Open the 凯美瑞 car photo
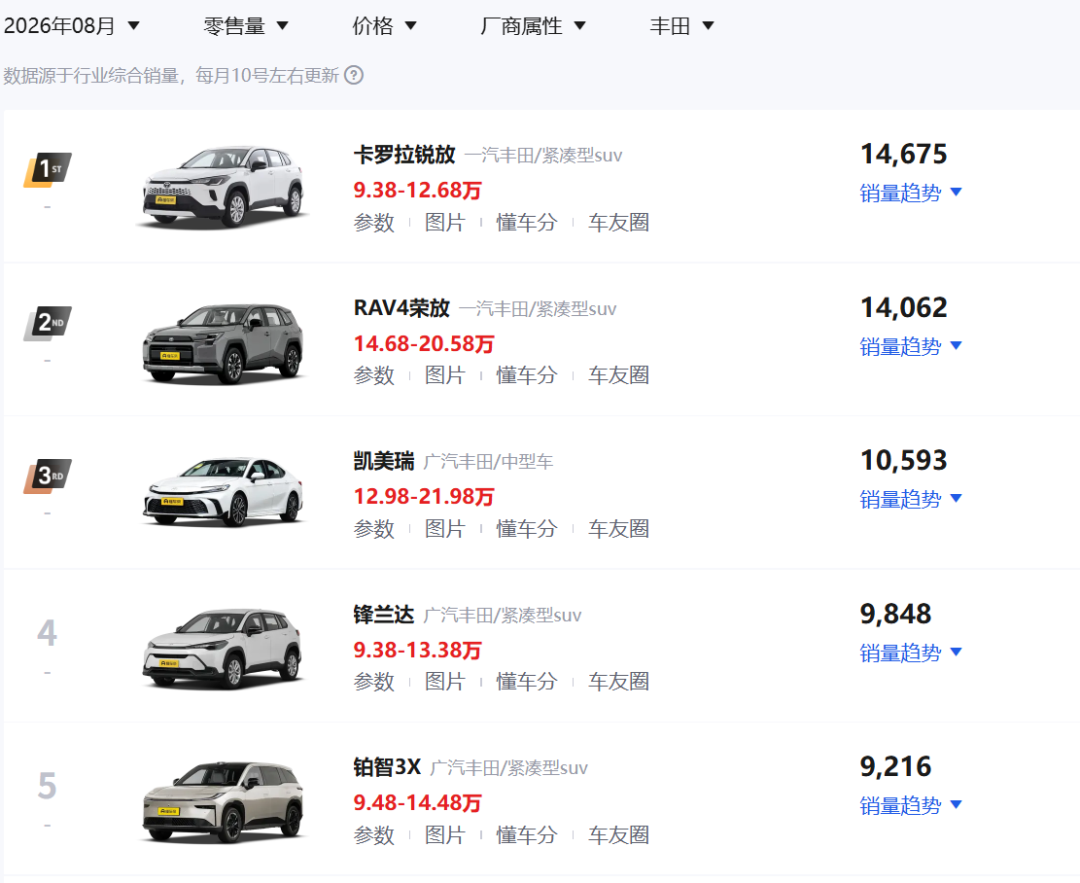The width and height of the screenshot is (1080, 883). [x=223, y=492]
